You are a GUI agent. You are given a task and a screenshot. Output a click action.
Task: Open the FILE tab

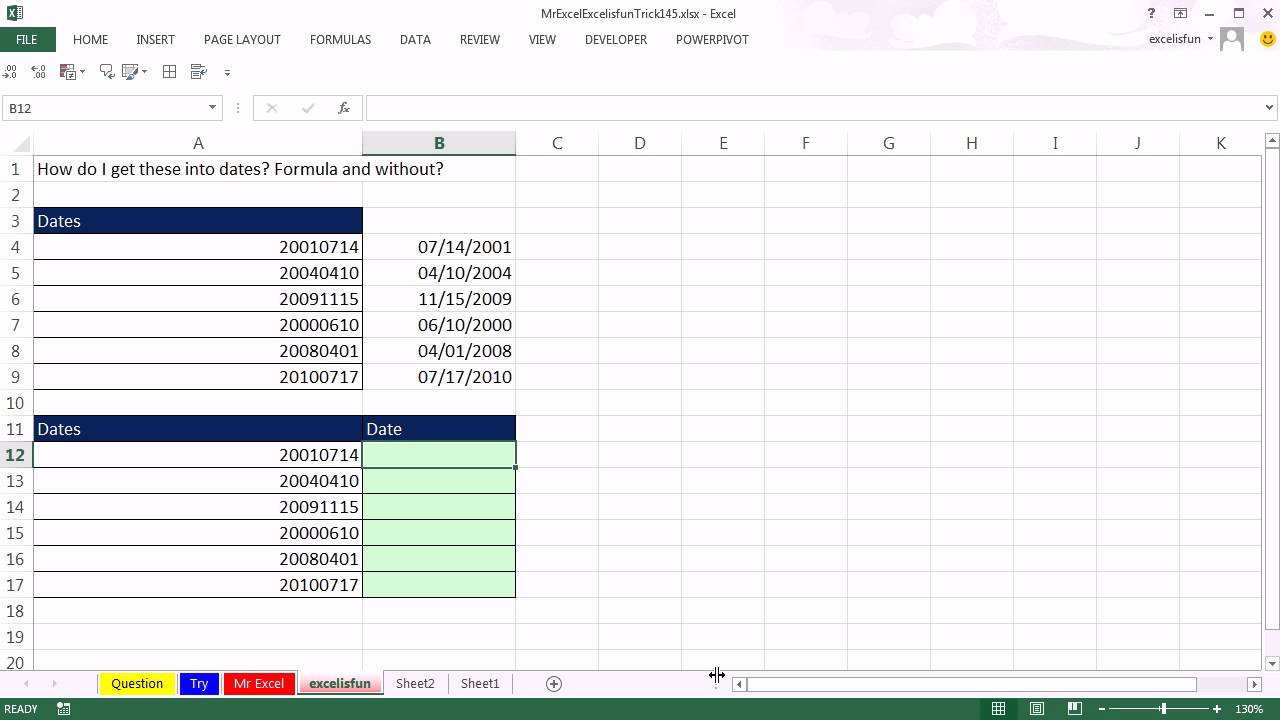pyautogui.click(x=27, y=39)
